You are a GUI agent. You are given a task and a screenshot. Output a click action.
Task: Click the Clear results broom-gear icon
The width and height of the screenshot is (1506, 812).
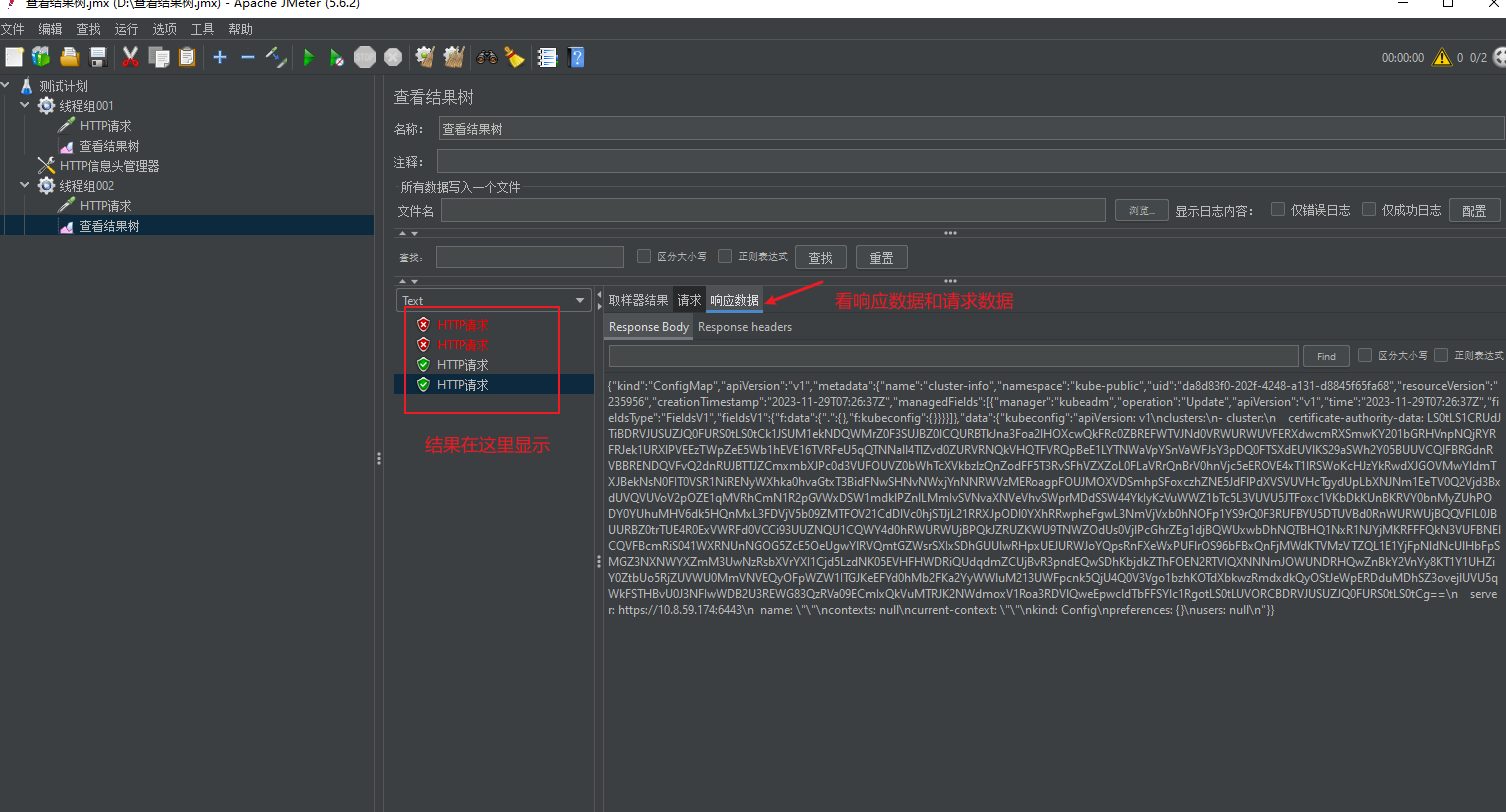(426, 57)
